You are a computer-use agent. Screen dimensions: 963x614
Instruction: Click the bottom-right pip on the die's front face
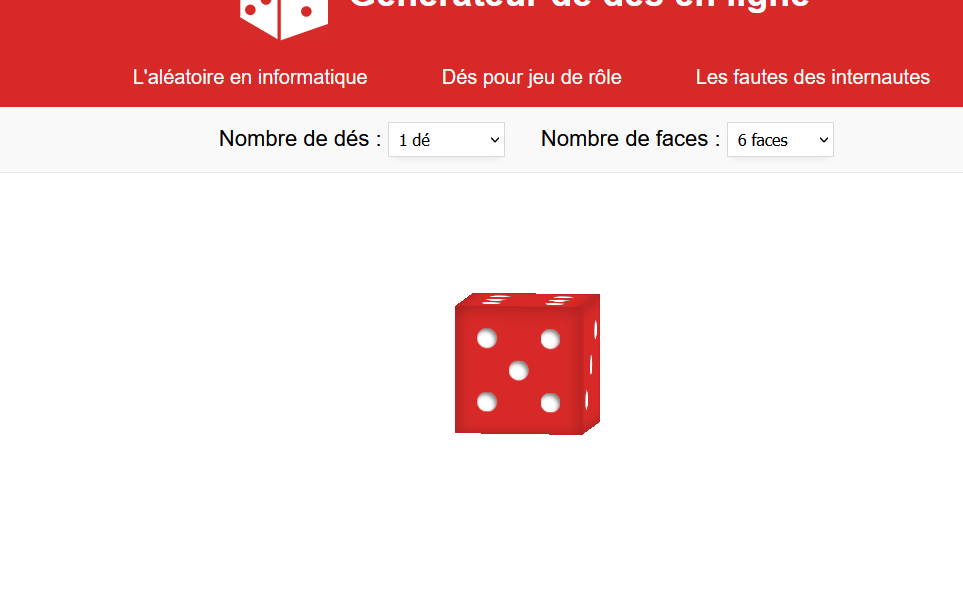tap(550, 403)
